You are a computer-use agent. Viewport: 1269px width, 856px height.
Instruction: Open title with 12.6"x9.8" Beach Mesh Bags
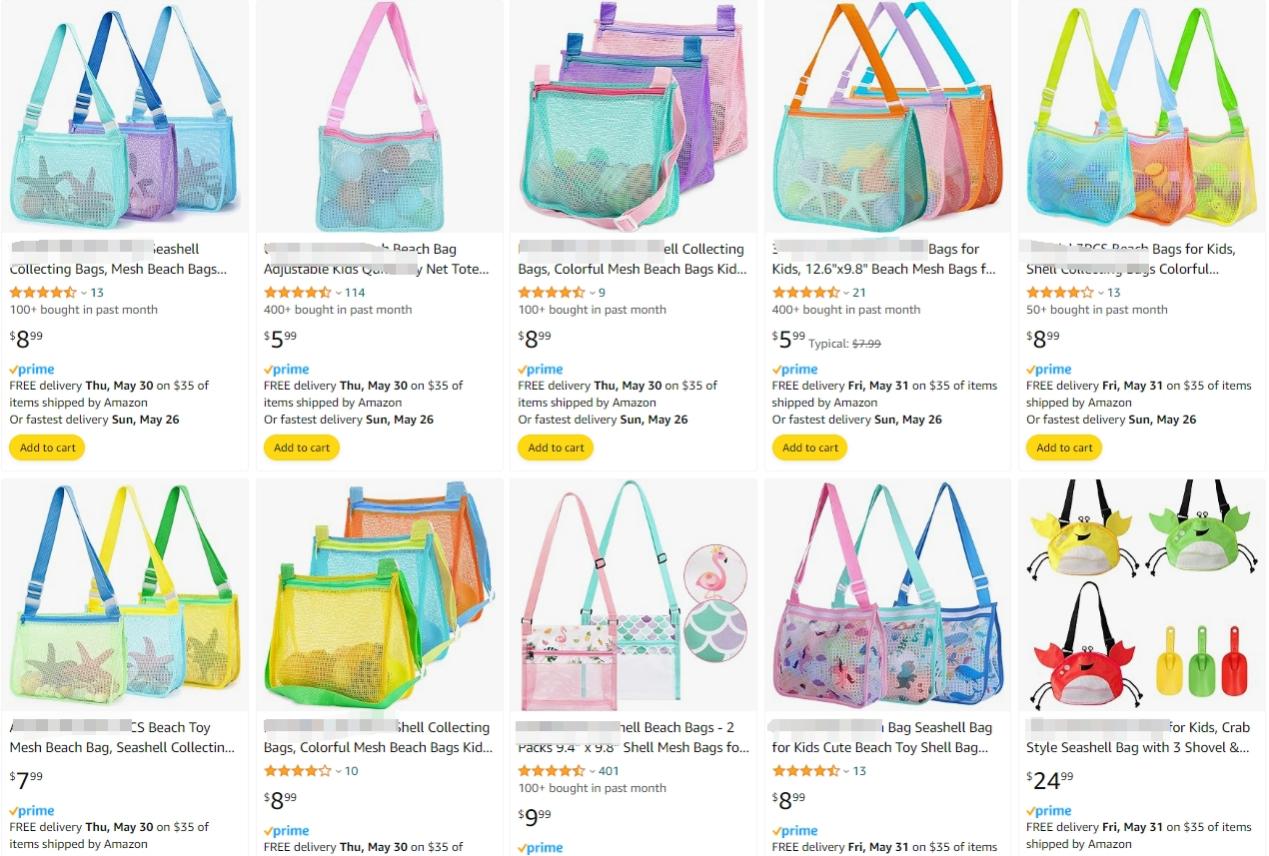pos(884,259)
